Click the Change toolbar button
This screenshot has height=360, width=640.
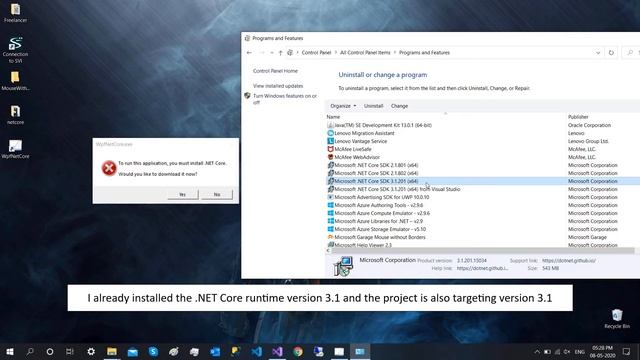[399, 106]
